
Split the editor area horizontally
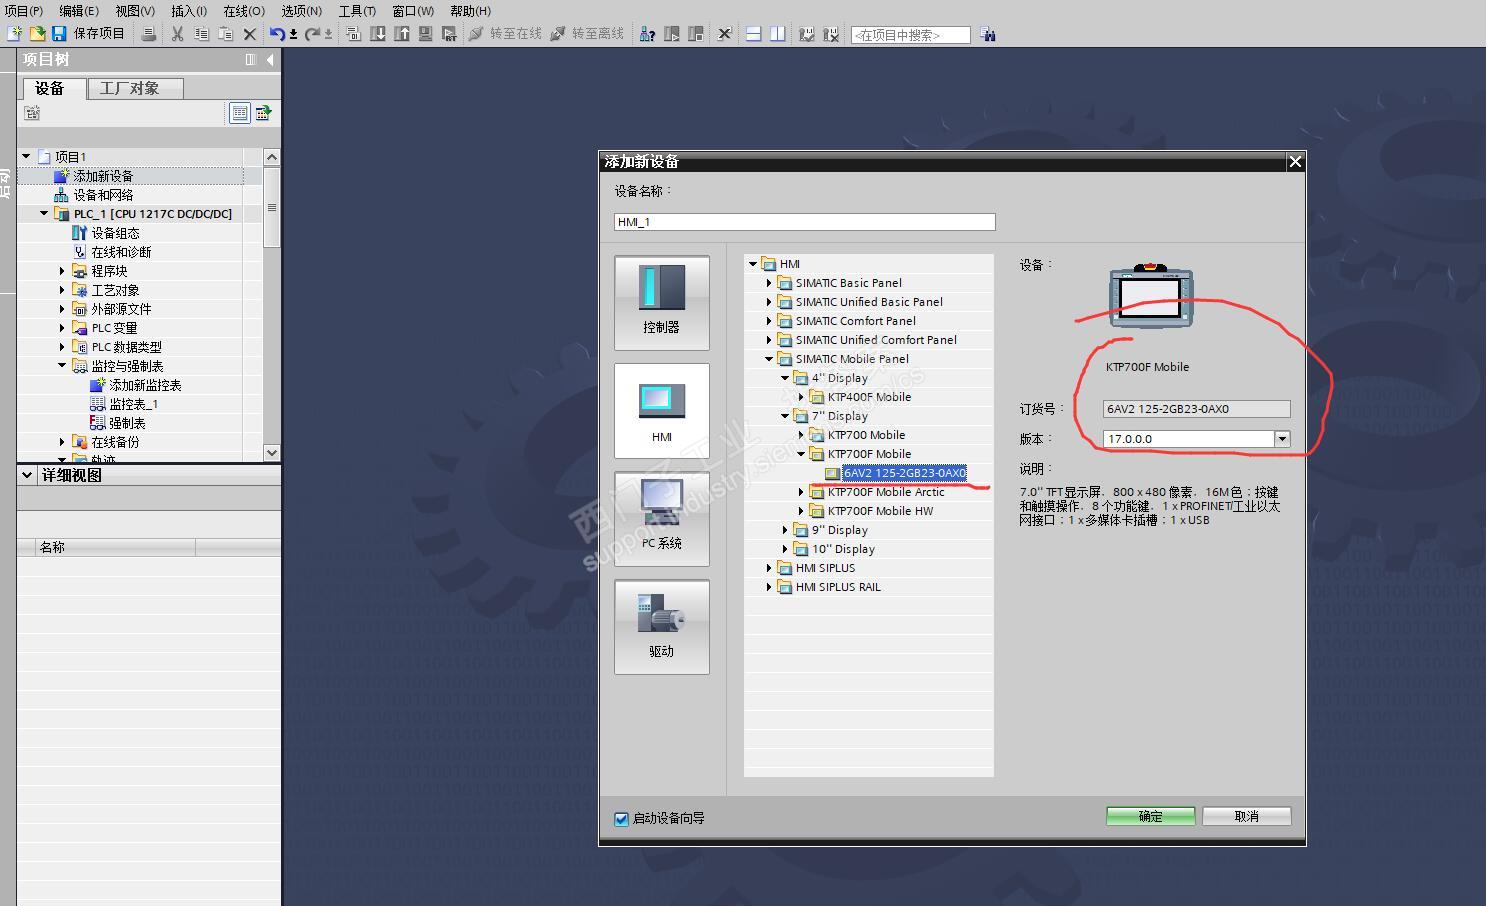[x=753, y=34]
